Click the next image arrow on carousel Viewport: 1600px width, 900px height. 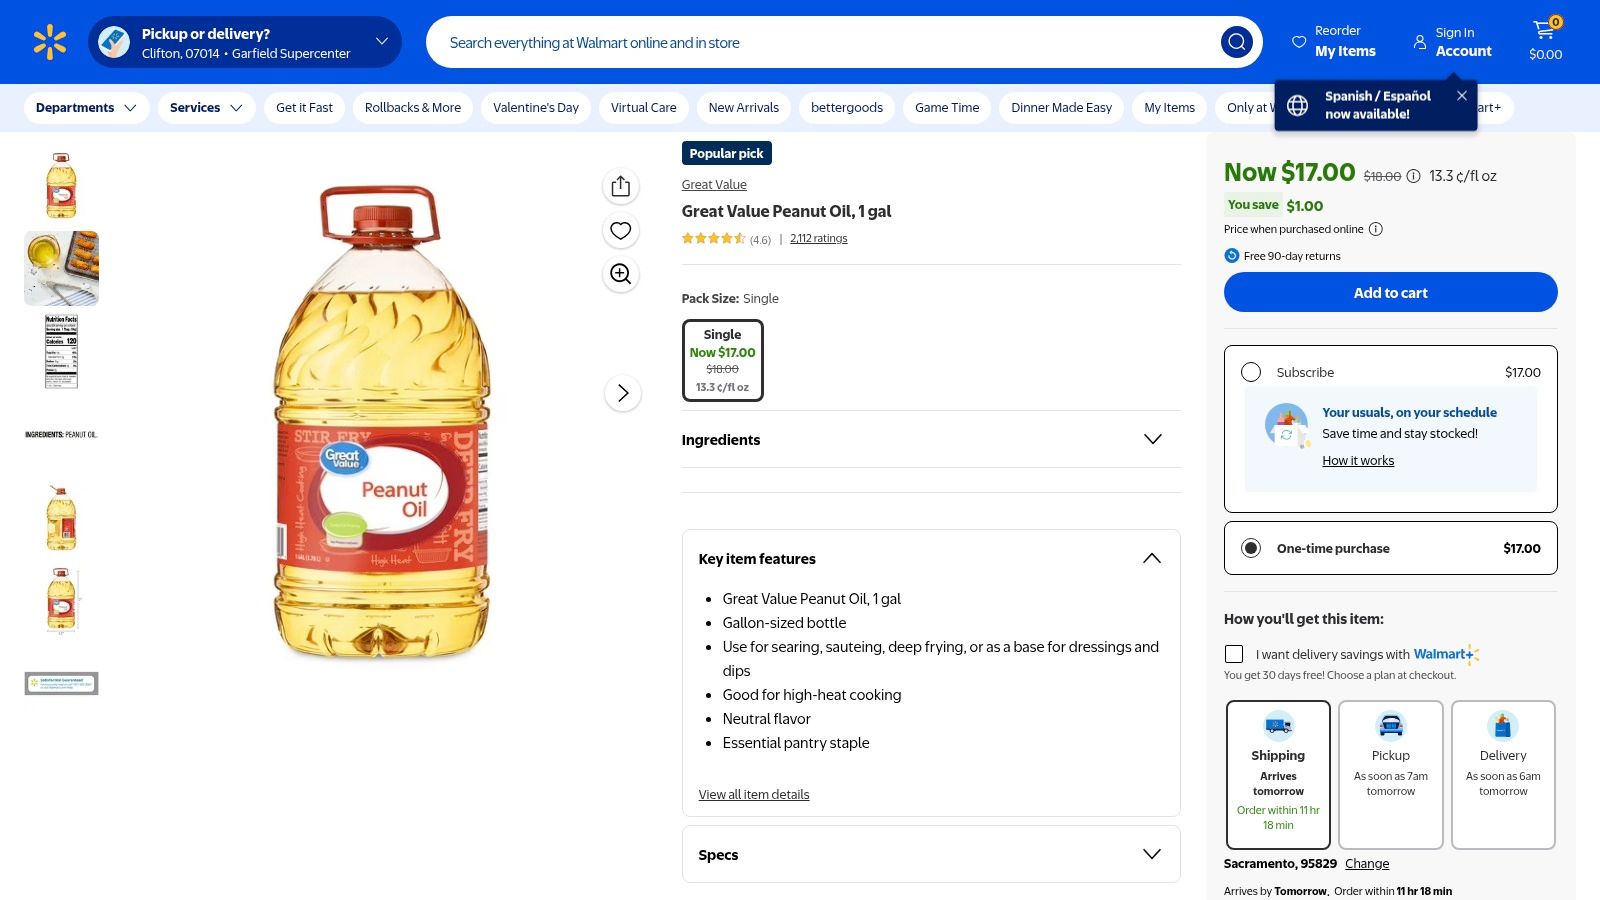click(623, 393)
